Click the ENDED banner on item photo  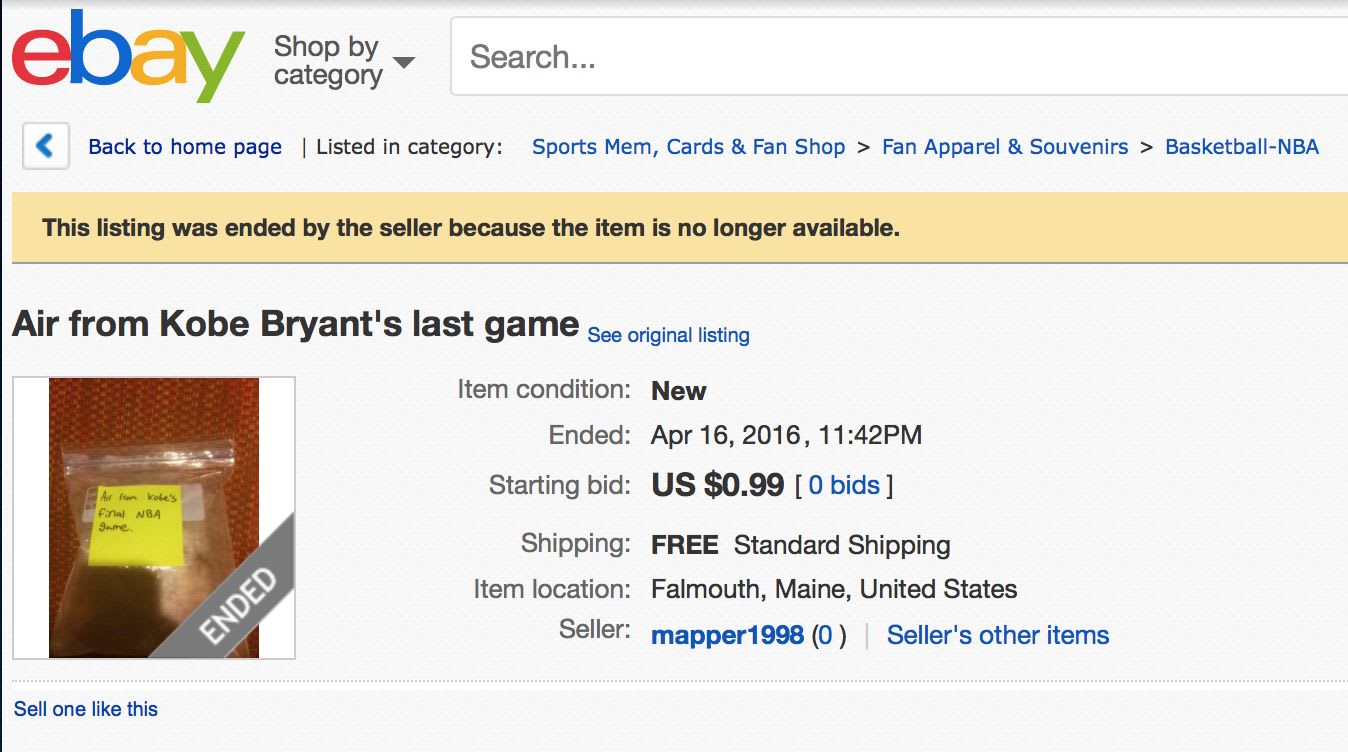pos(237,605)
